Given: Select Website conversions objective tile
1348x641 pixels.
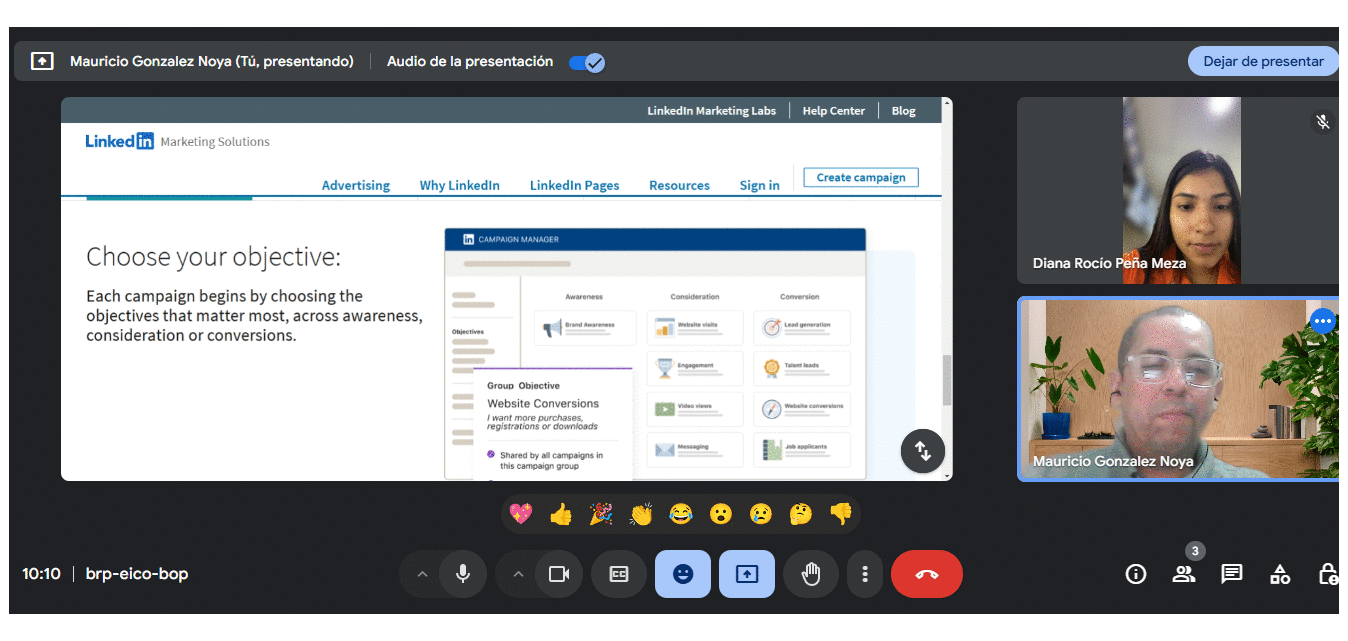Looking at the screenshot, I should tap(802, 408).
